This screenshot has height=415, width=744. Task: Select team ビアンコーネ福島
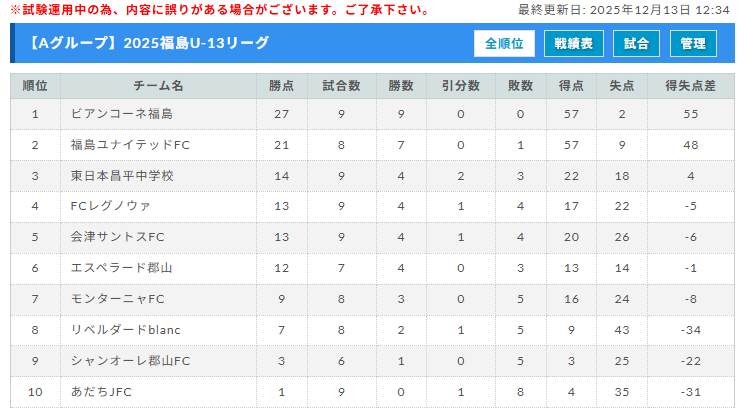coord(122,114)
